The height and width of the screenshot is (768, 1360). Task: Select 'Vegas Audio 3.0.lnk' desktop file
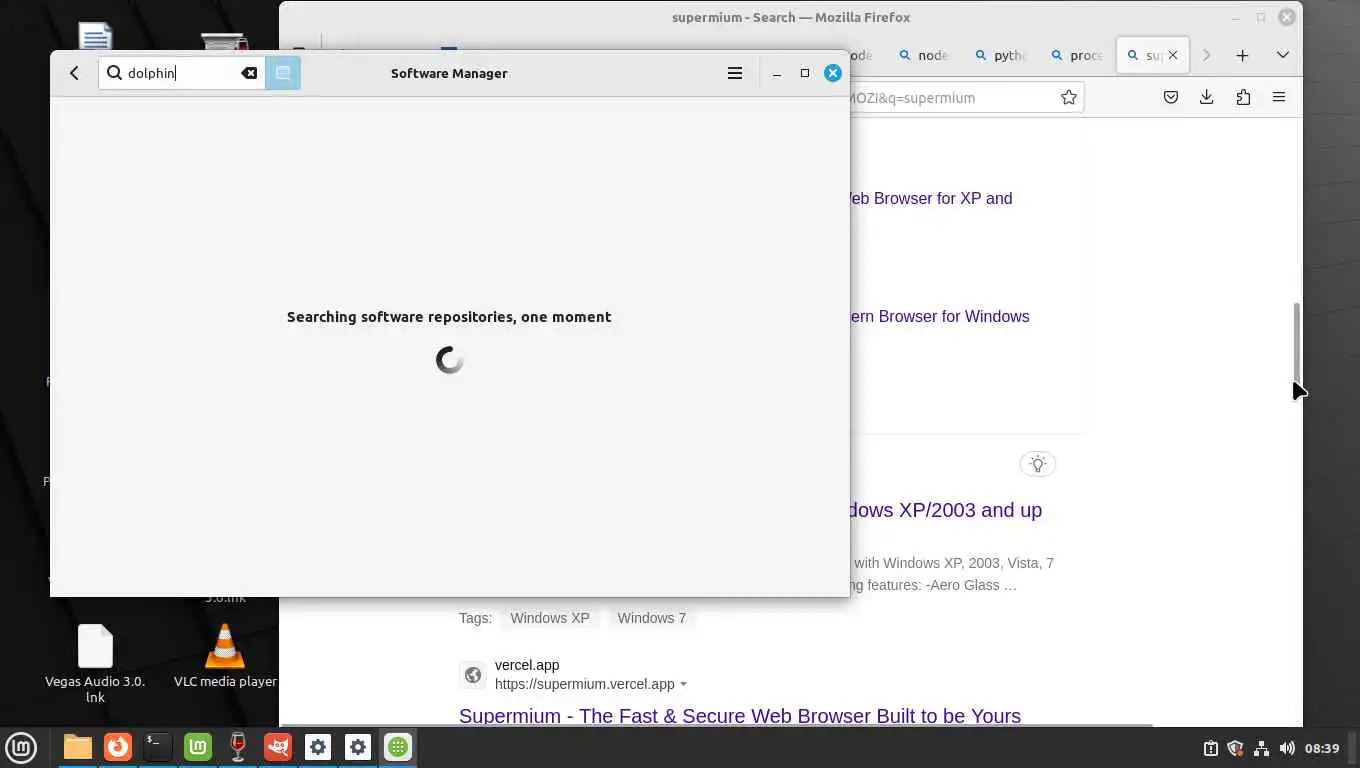point(95,663)
